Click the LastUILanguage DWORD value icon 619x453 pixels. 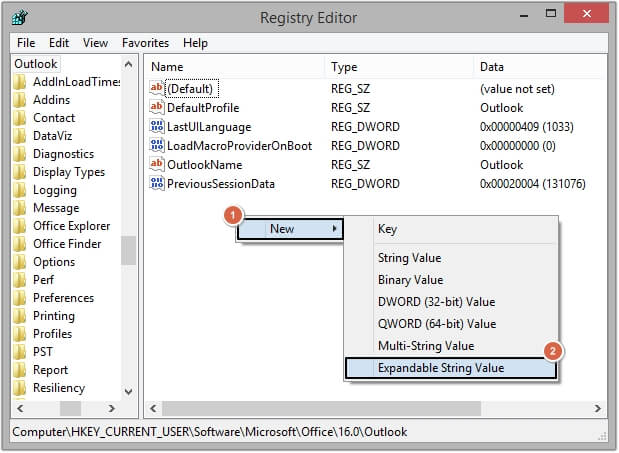click(x=156, y=127)
